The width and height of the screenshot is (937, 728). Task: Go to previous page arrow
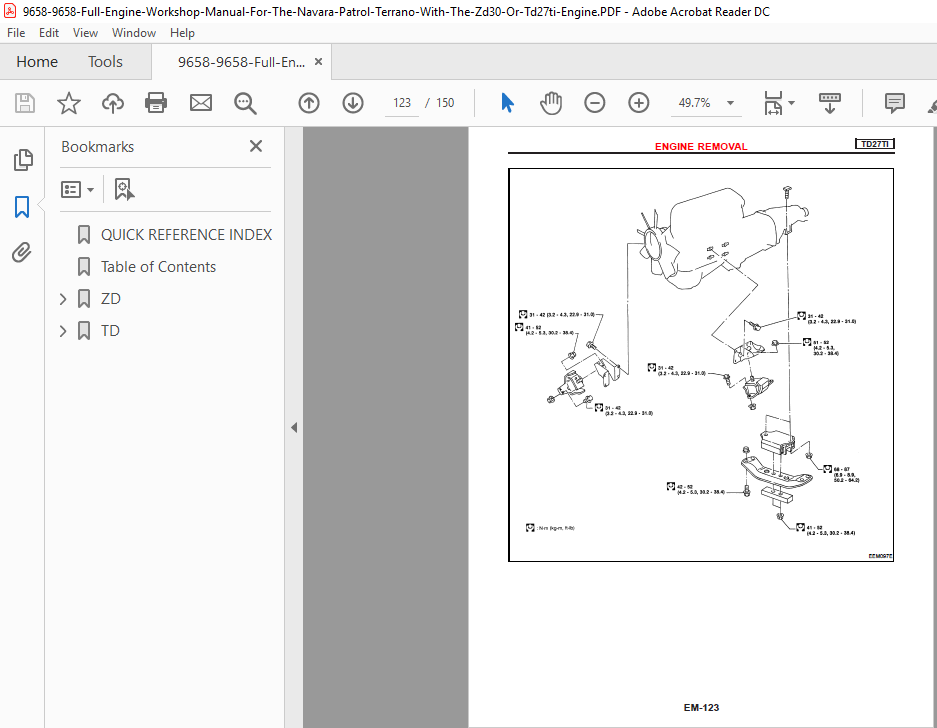[x=309, y=103]
